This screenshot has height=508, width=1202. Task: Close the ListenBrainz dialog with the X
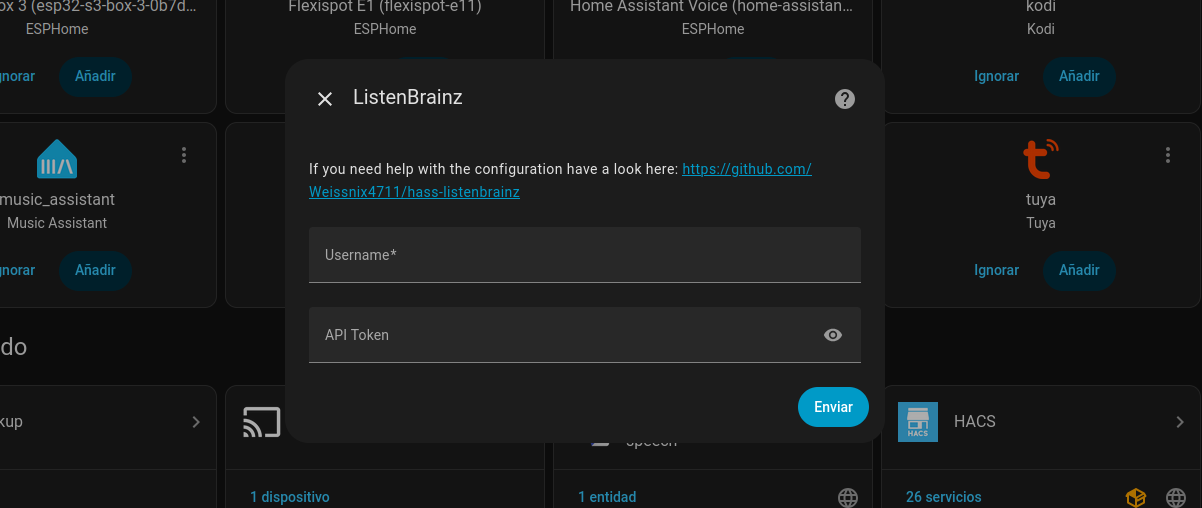325,99
